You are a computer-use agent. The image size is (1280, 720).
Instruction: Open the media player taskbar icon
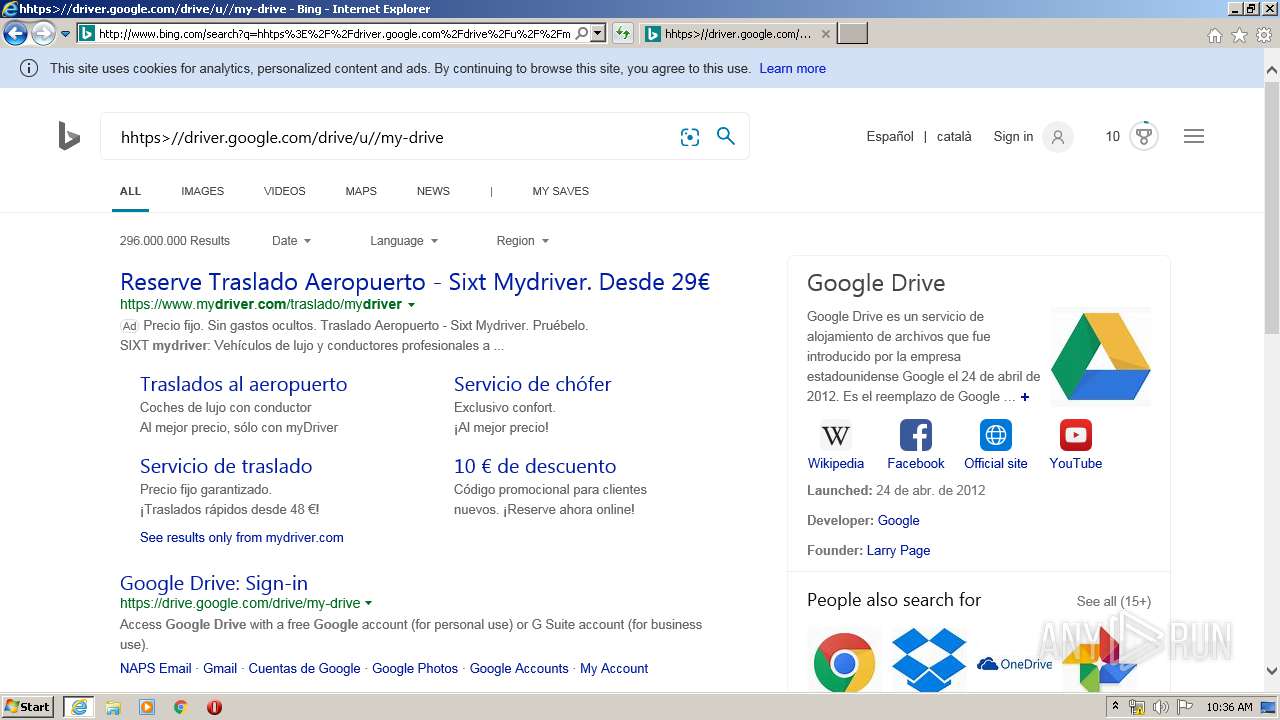tap(147, 707)
